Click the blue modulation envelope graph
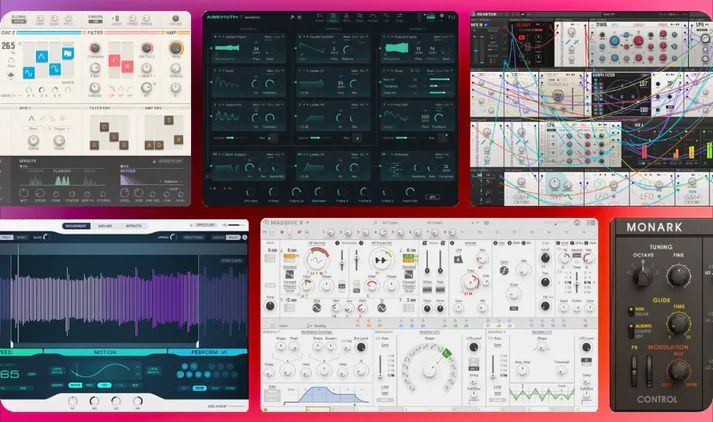 tap(325, 395)
